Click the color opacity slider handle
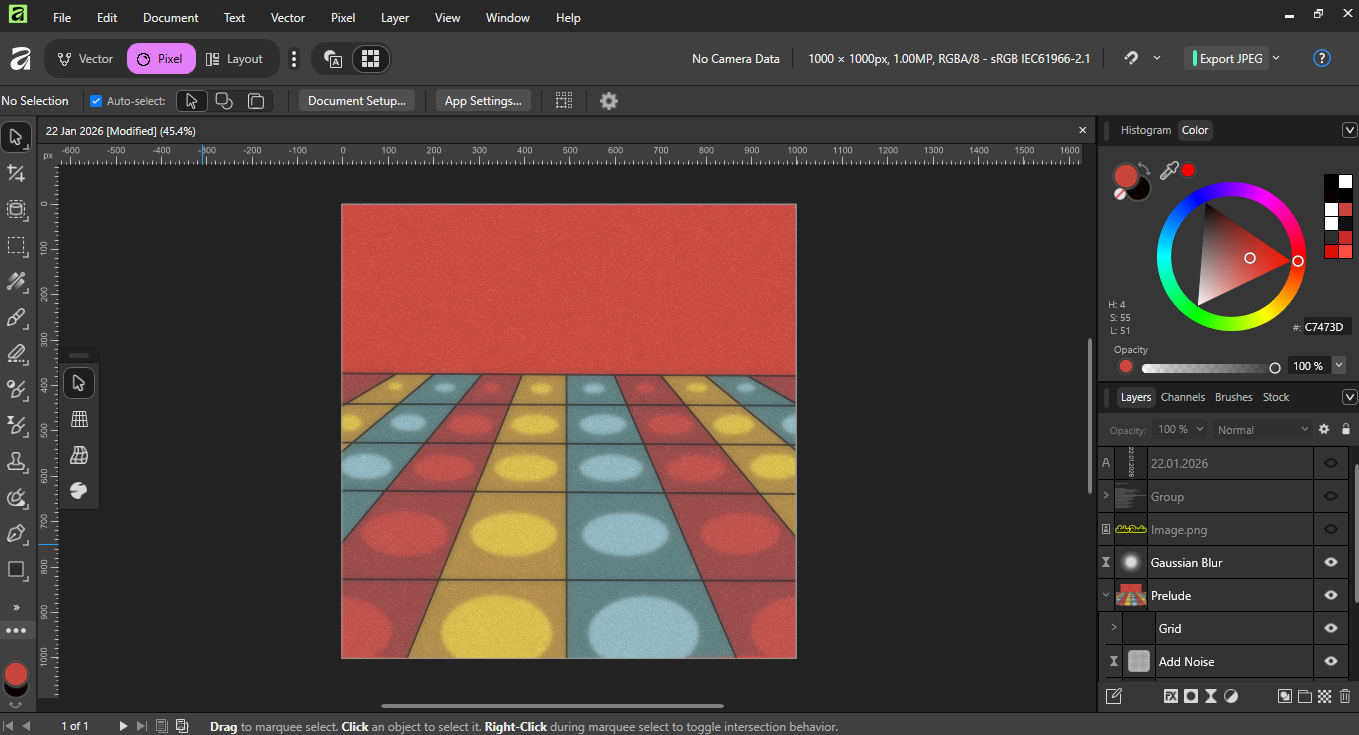Screen dimensions: 1359x735 tap(1274, 367)
